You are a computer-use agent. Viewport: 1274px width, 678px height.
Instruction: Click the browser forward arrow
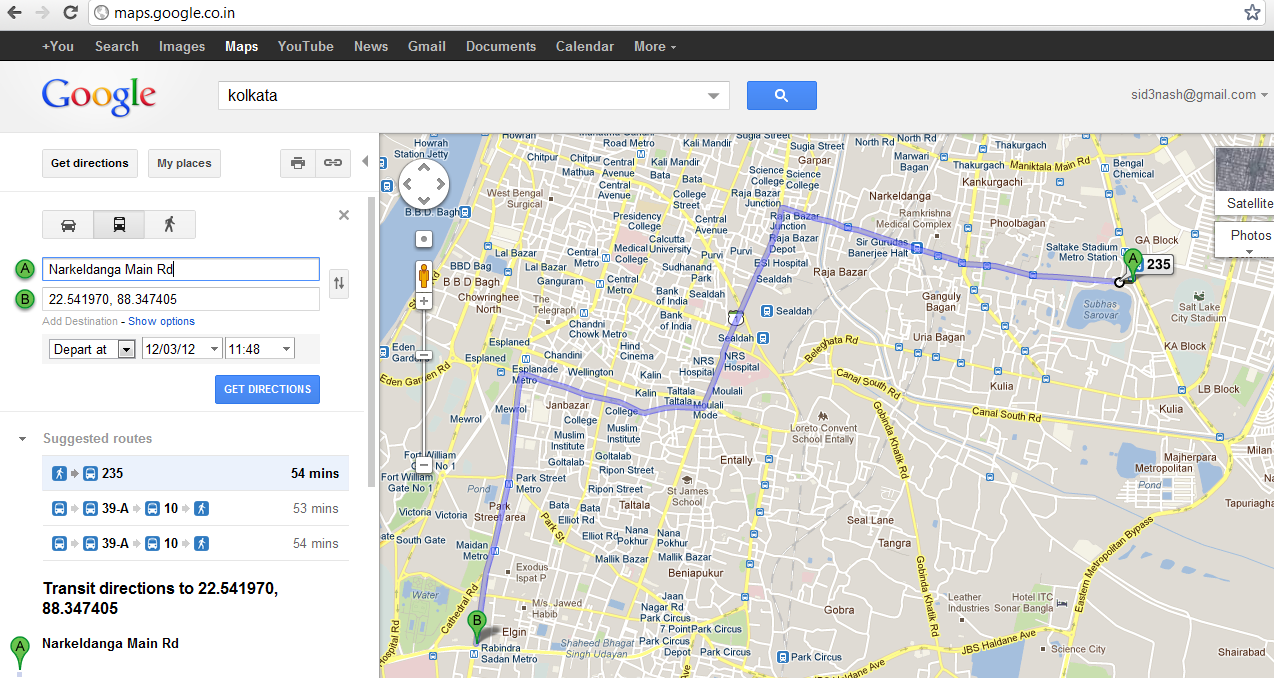[42, 13]
